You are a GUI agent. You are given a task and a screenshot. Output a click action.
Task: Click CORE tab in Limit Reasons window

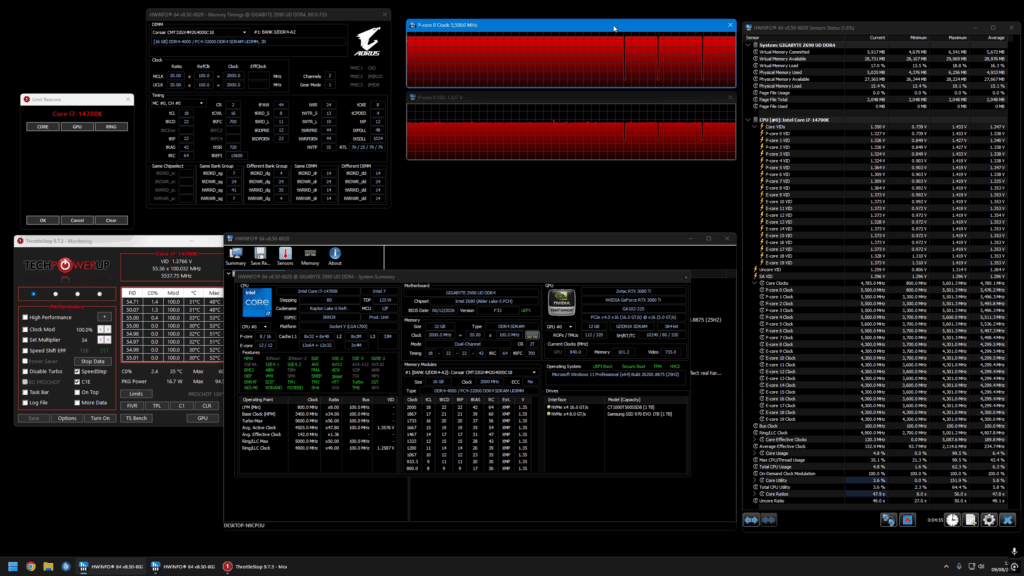click(42, 127)
